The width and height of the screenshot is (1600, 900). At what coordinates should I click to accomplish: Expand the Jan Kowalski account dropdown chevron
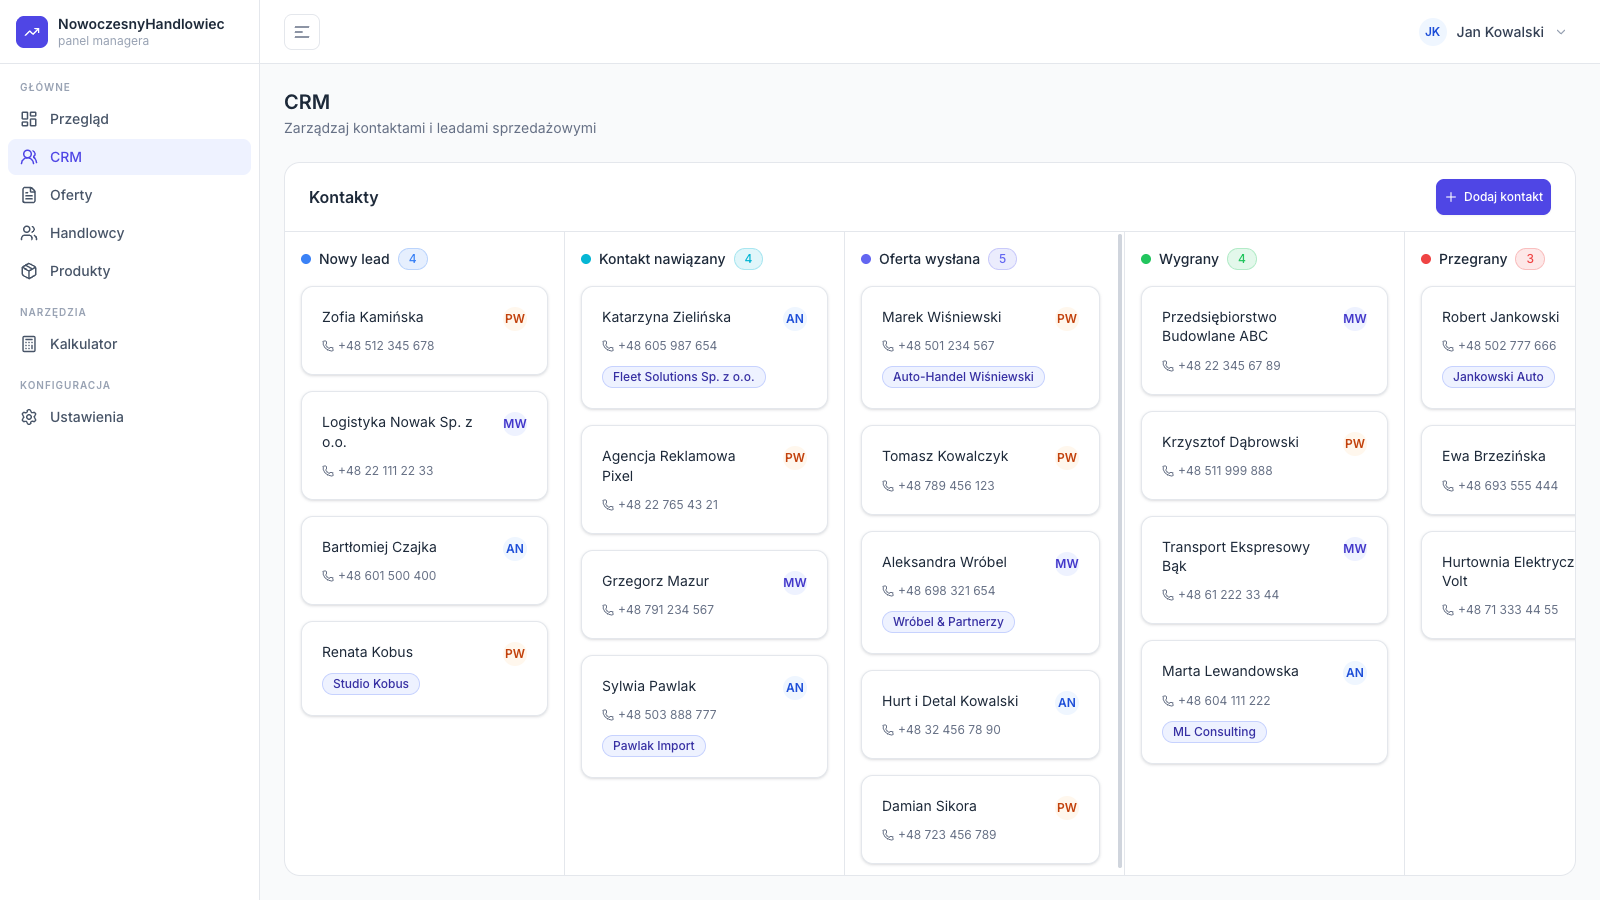pos(1561,32)
